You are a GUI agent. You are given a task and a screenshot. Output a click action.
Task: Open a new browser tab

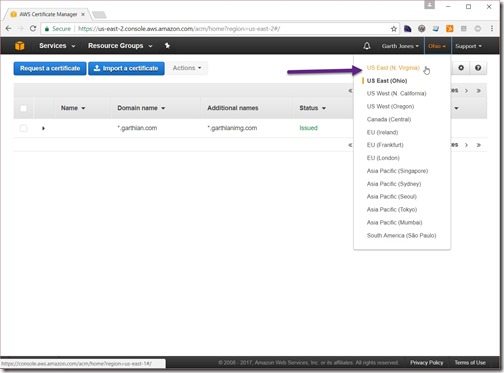[99, 15]
